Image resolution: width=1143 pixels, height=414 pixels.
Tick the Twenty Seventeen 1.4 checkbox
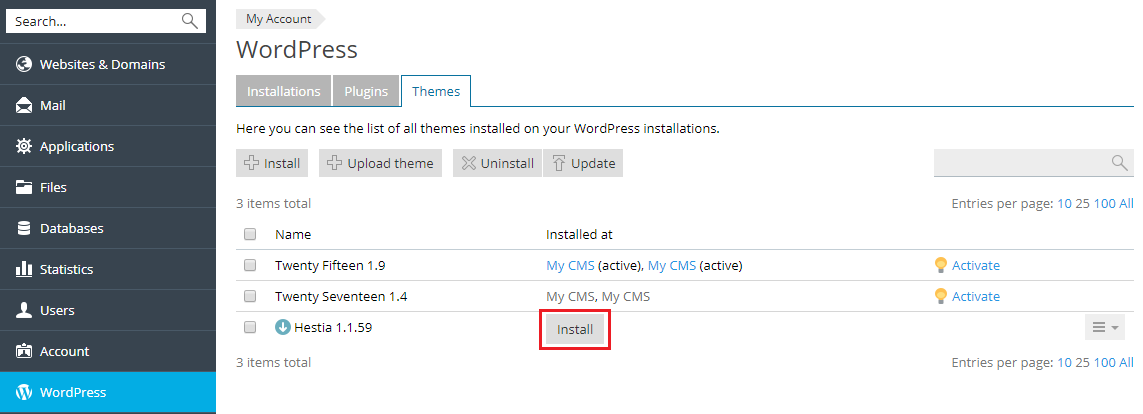tap(250, 296)
